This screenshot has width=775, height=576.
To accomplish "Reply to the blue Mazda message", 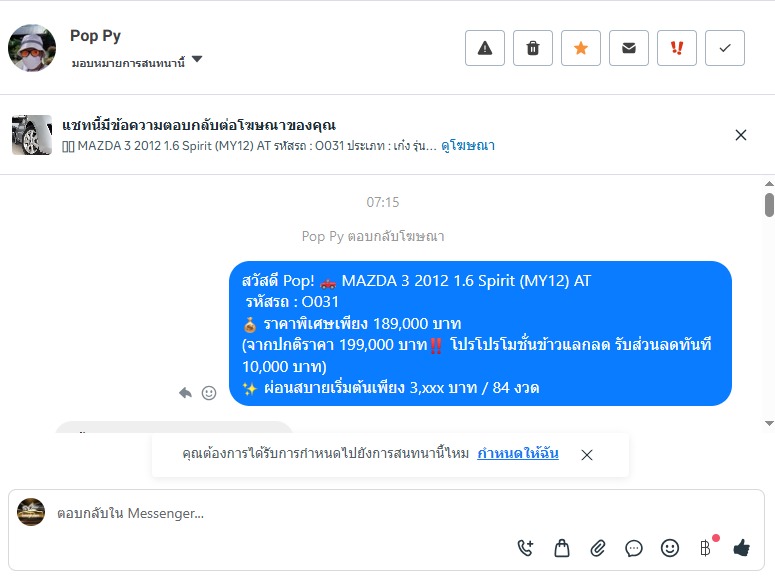I will click(185, 393).
